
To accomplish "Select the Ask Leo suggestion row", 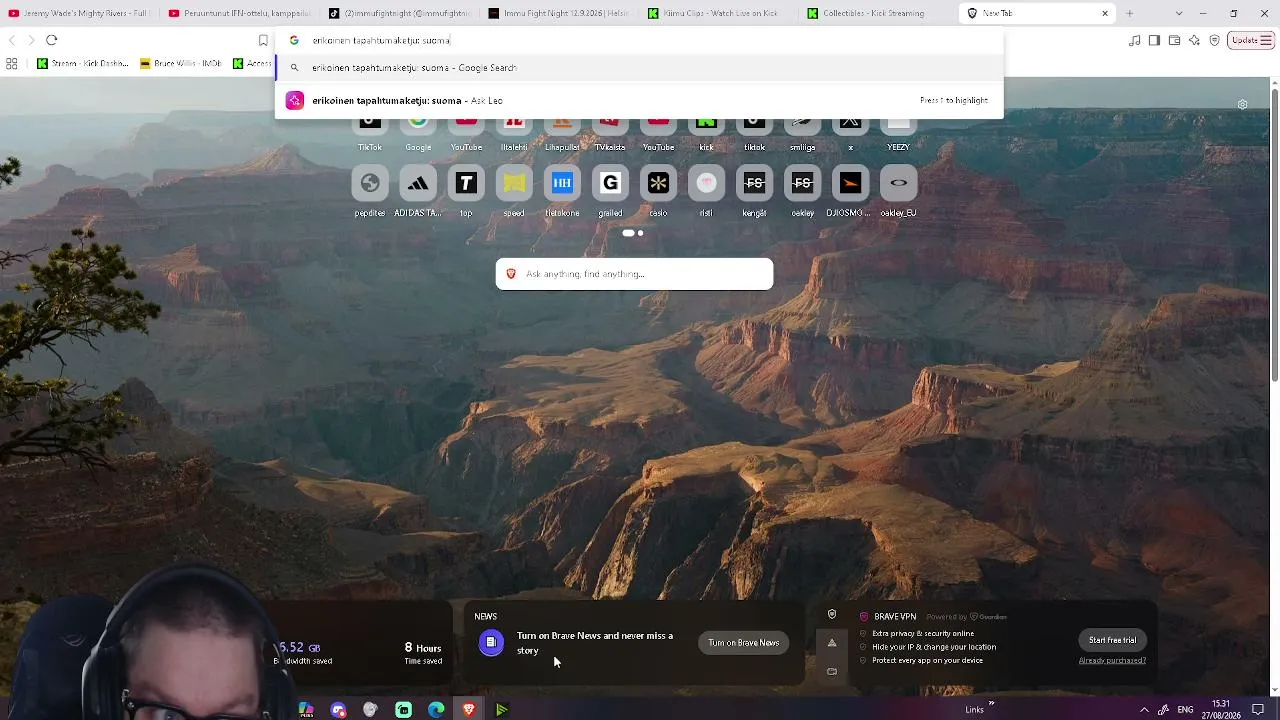I will pyautogui.click(x=639, y=100).
